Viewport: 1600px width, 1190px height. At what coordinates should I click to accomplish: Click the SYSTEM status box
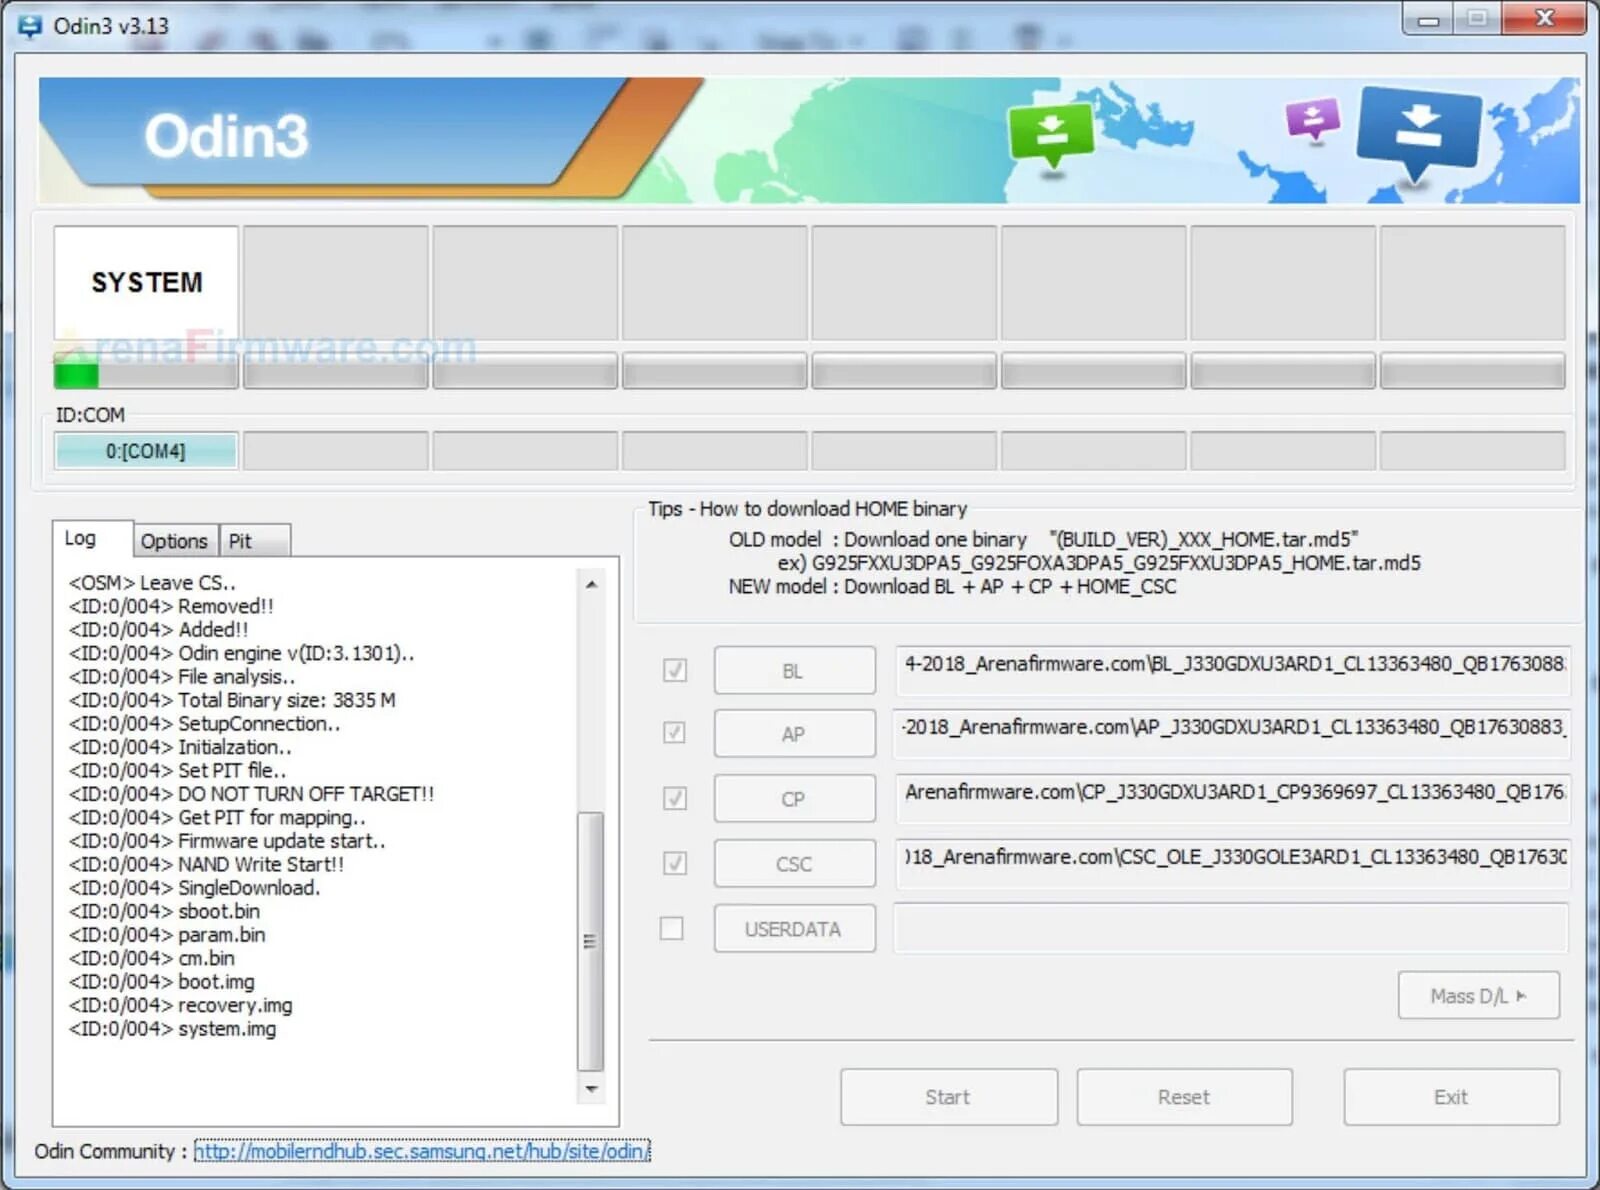[146, 283]
